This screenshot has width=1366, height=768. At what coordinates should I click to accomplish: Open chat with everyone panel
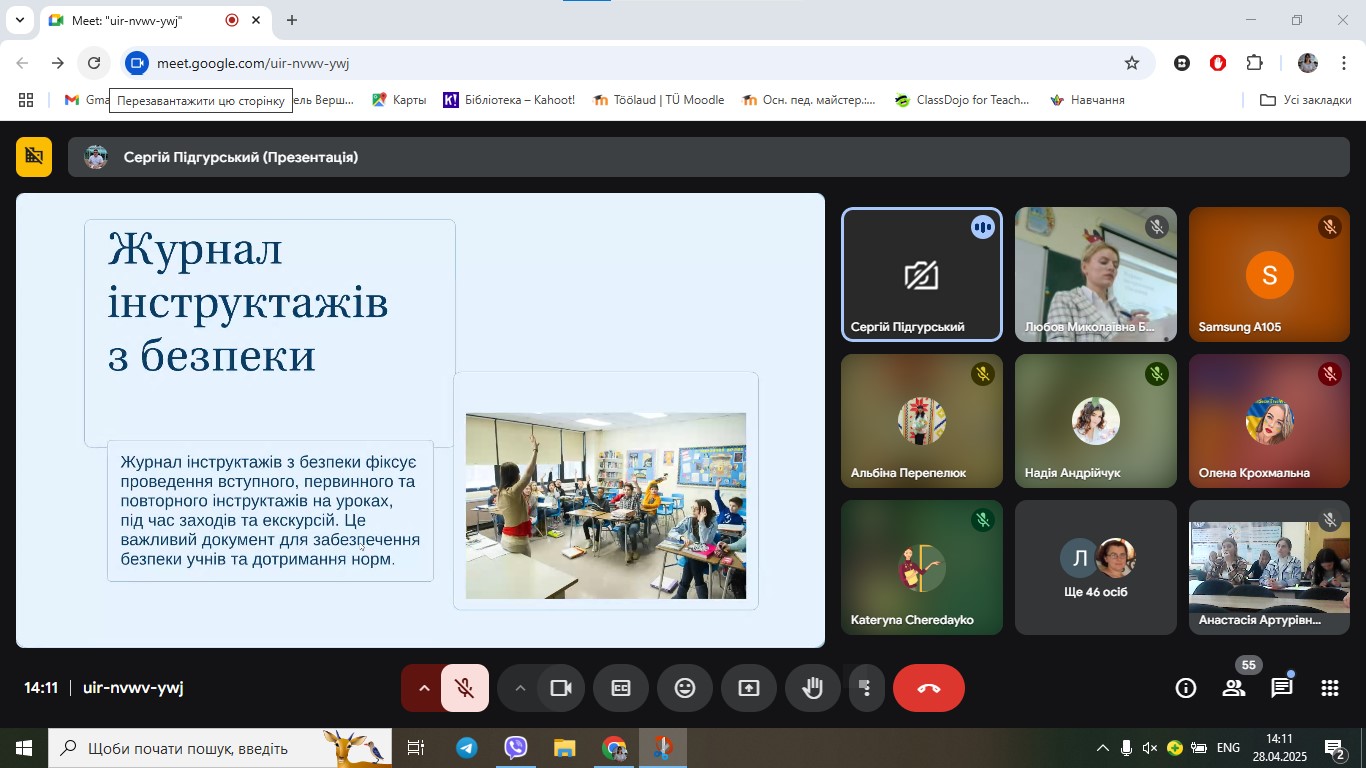click(x=1282, y=688)
